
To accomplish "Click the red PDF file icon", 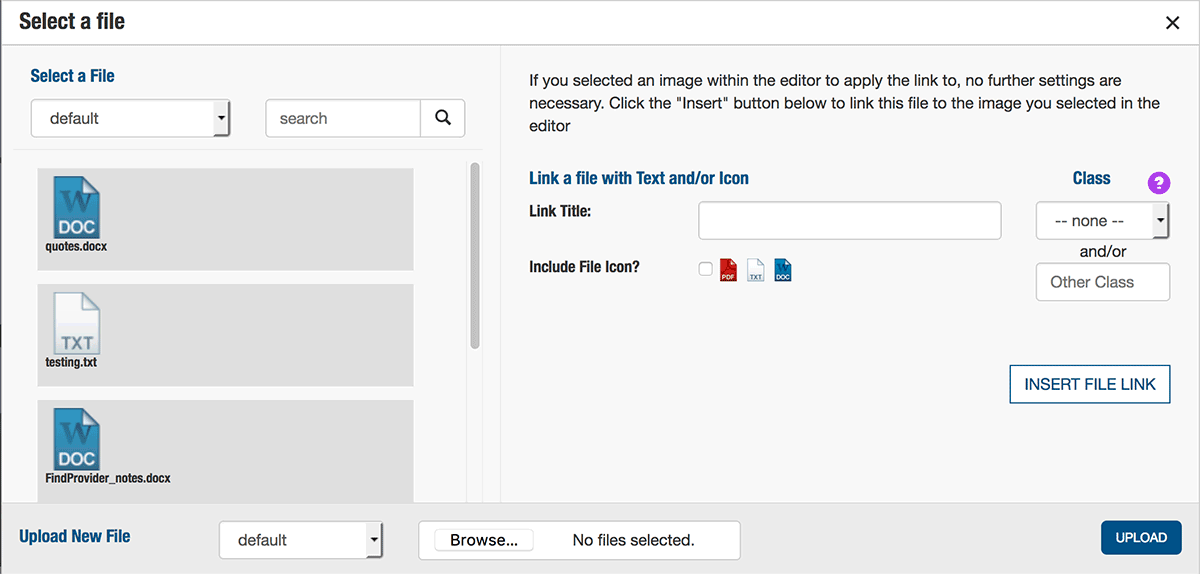I will coord(728,270).
